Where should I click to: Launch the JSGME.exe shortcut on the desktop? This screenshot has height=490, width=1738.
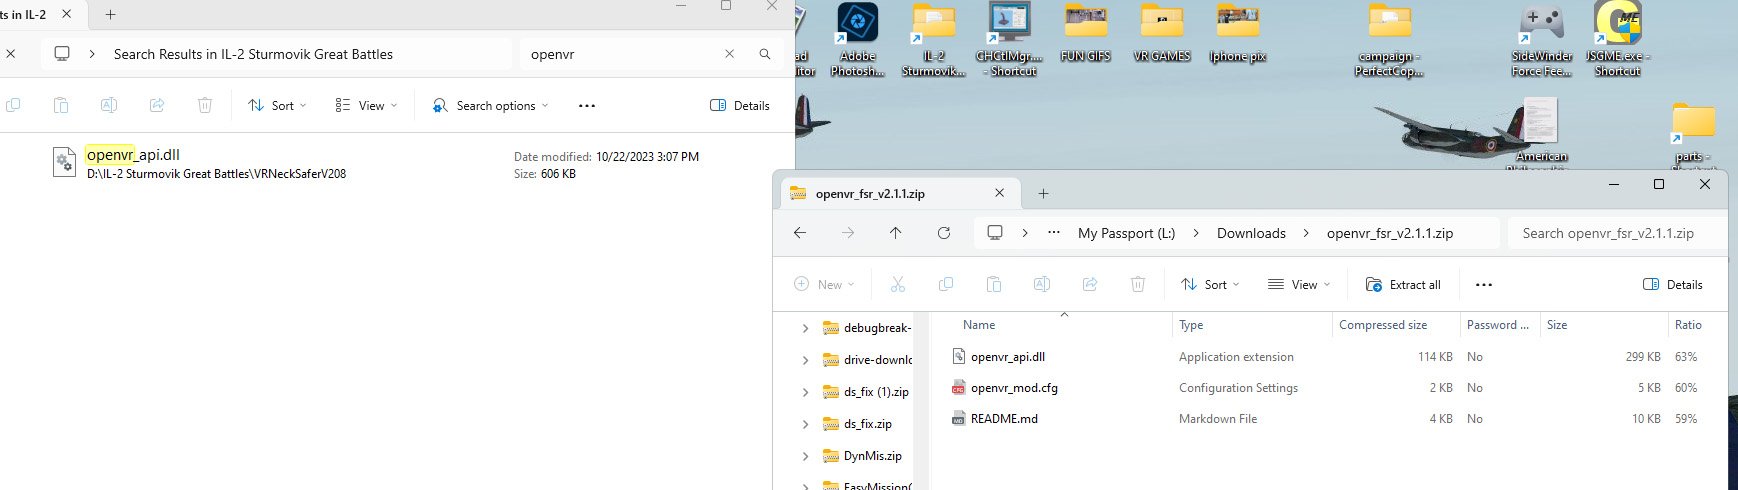click(x=1617, y=40)
